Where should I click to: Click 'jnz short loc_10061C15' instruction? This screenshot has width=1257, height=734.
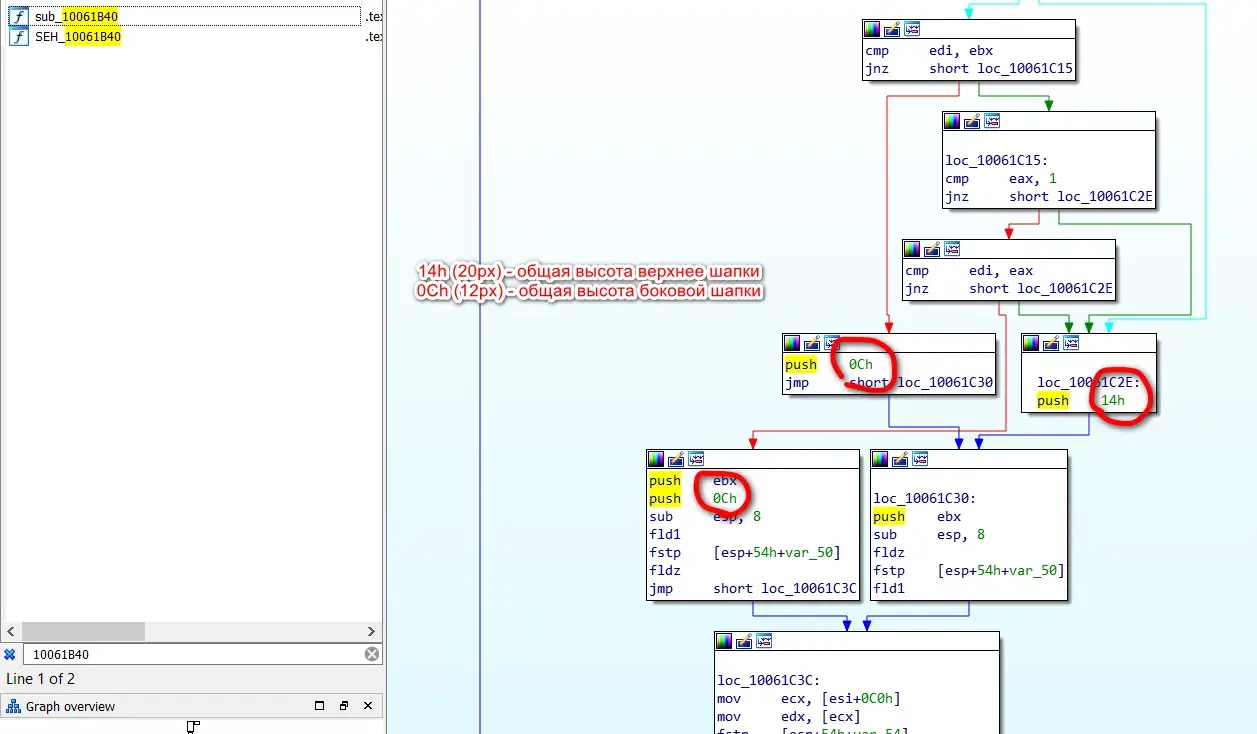click(x=970, y=69)
